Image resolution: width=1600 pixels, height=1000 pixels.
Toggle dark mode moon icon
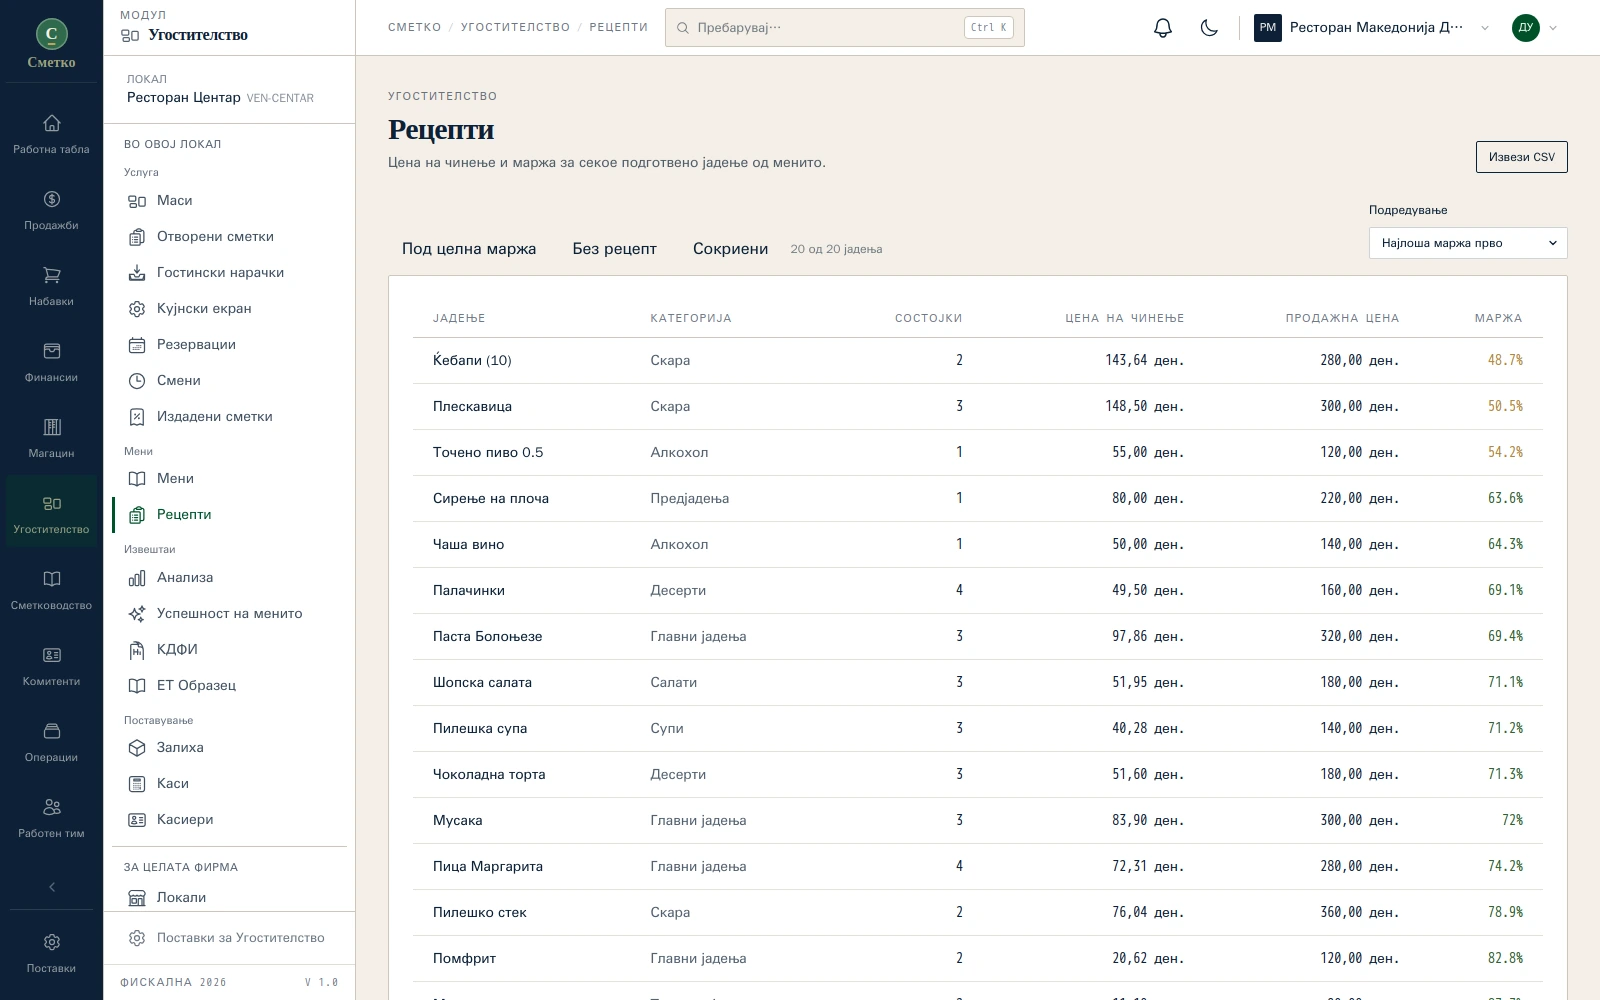(x=1209, y=28)
